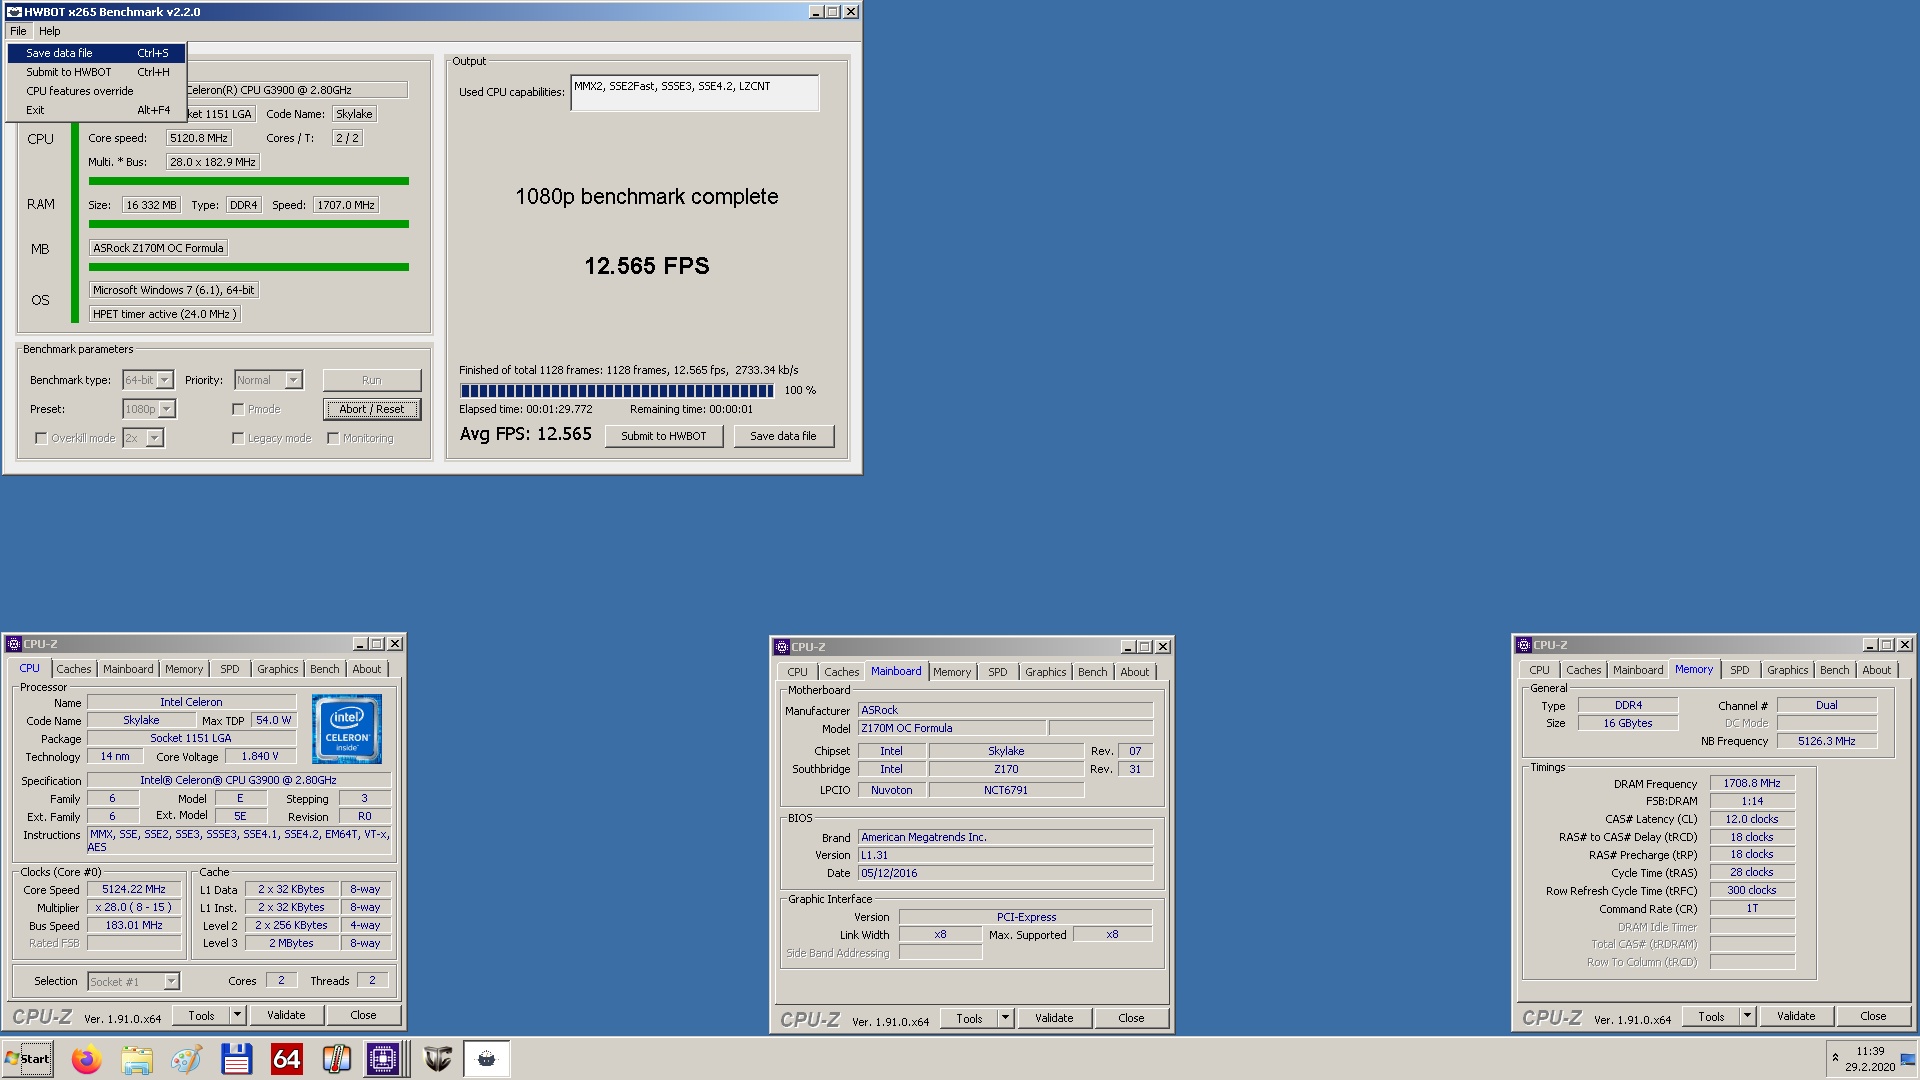The image size is (1920, 1080).
Task: Expand Tools arrow in middle CPU-Z window
Action: [1006, 1018]
